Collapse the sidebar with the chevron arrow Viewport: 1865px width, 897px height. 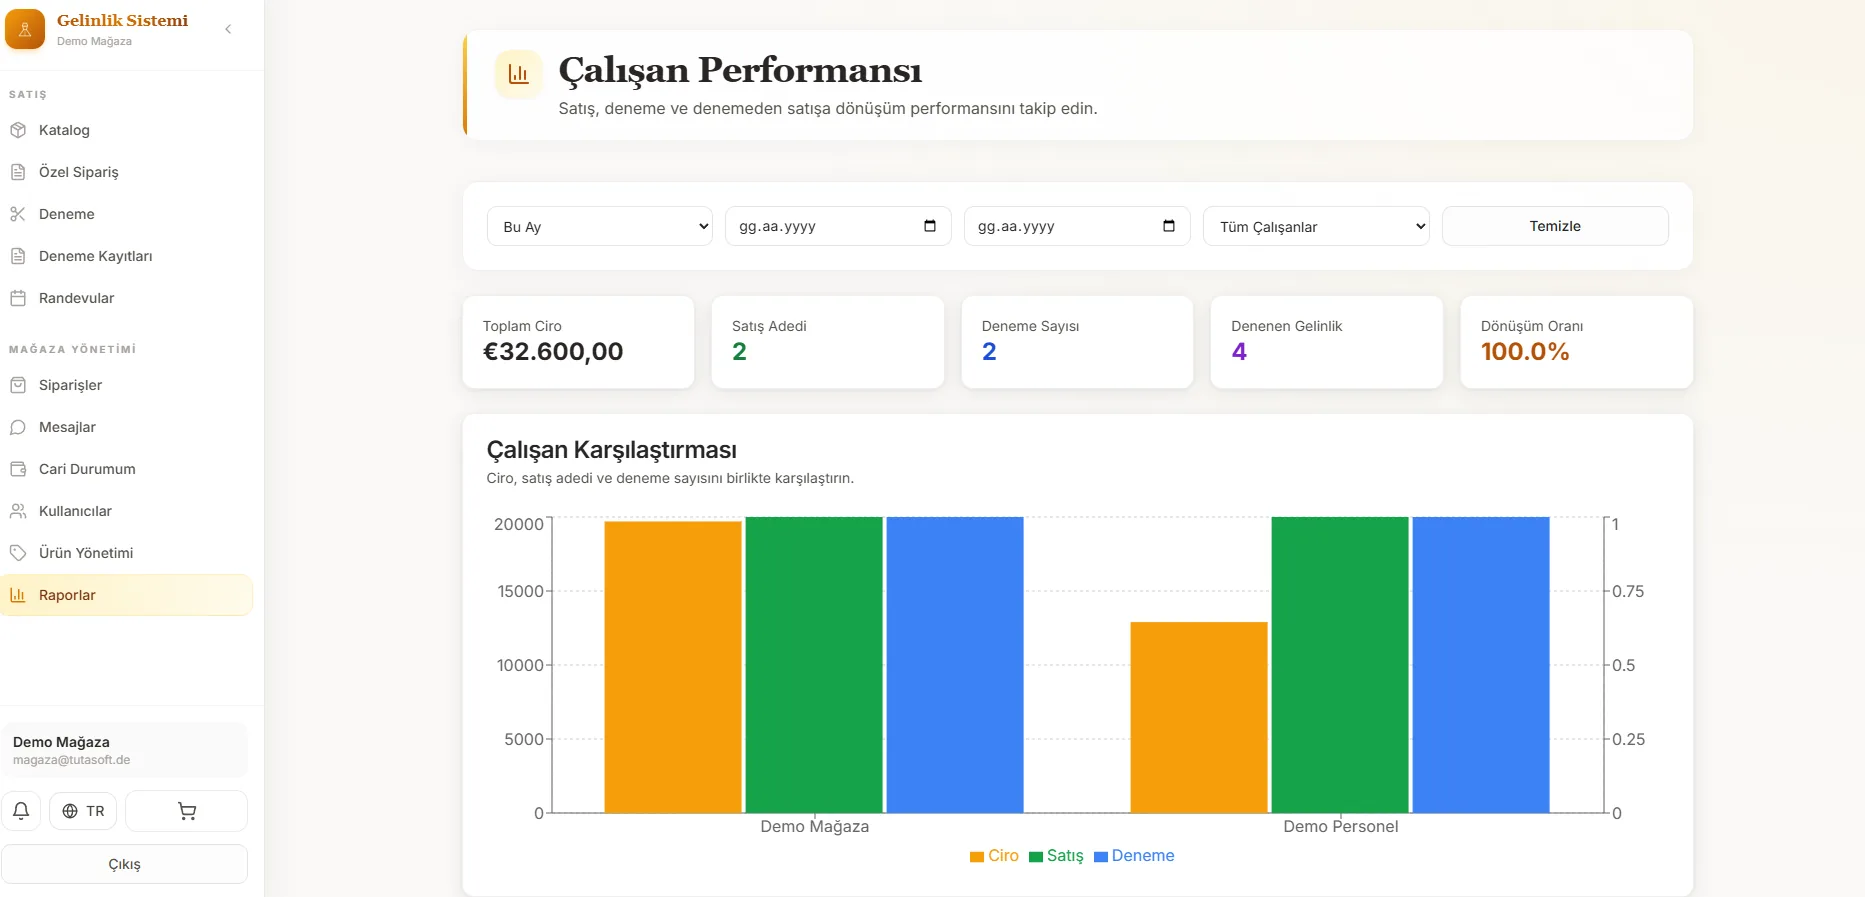tap(228, 29)
